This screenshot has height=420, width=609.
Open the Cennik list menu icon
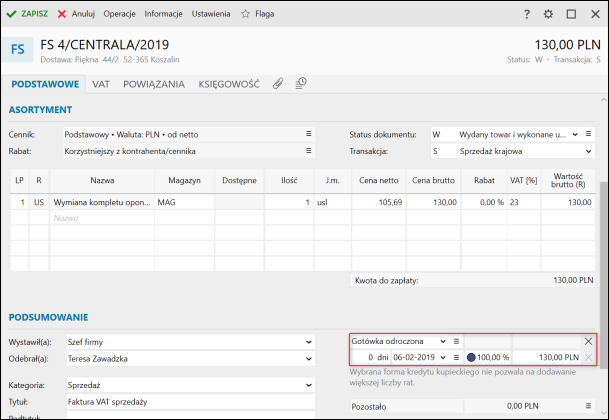[x=308, y=134]
